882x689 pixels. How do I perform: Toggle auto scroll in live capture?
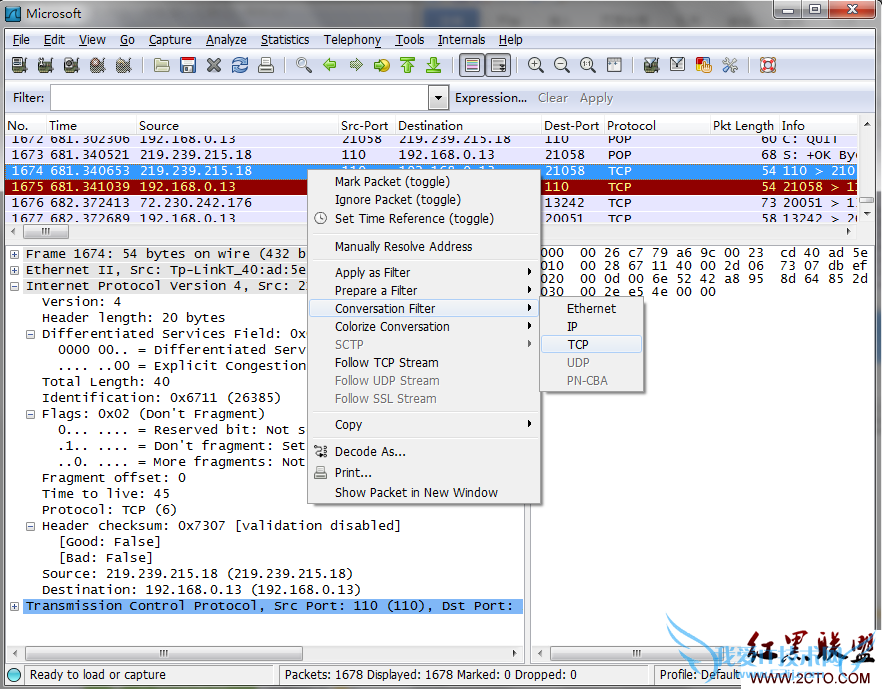coord(497,66)
